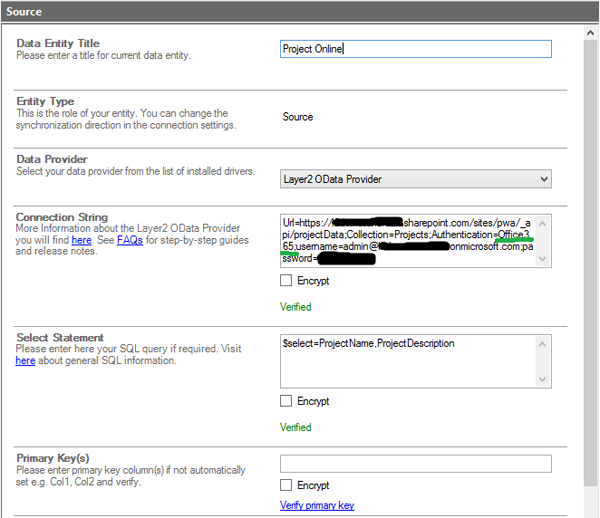Click the Data Entity Title text field
This screenshot has height=518, width=600.
pyautogui.click(x=415, y=49)
